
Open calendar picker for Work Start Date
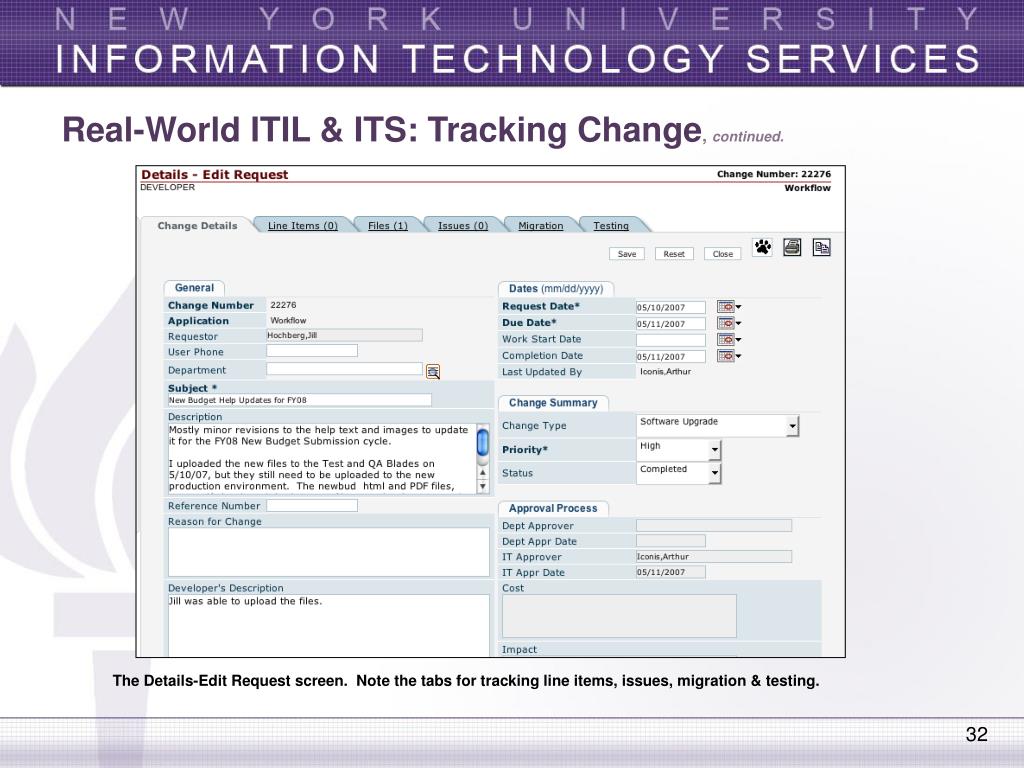tap(729, 339)
